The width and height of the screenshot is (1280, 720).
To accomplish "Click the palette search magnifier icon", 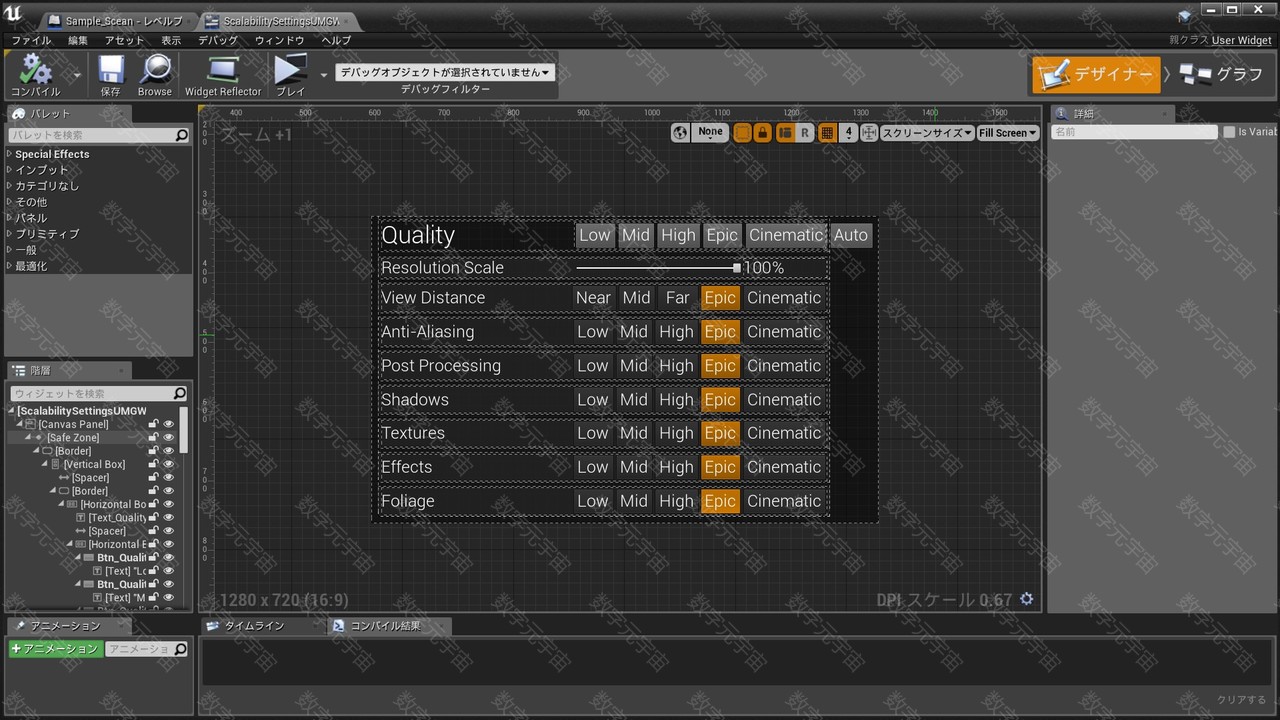I will (x=181, y=135).
